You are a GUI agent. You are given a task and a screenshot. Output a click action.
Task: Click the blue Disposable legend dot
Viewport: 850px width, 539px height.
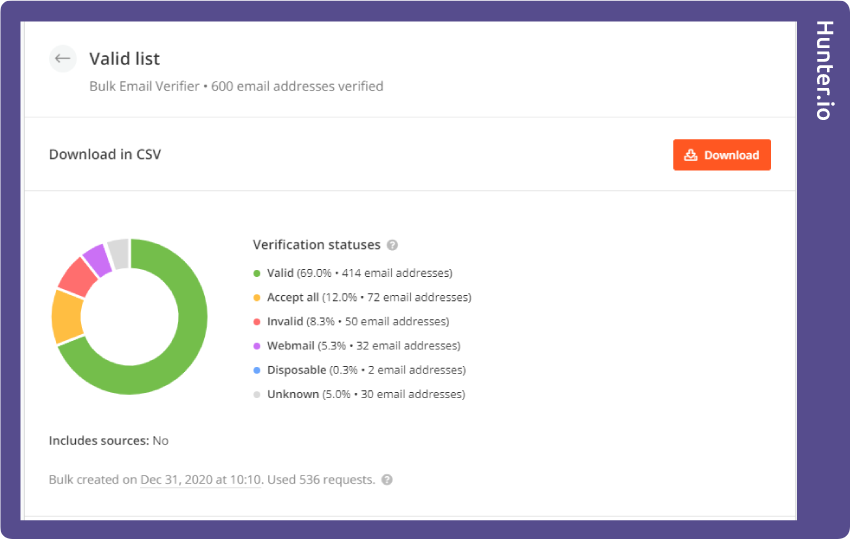coord(257,370)
